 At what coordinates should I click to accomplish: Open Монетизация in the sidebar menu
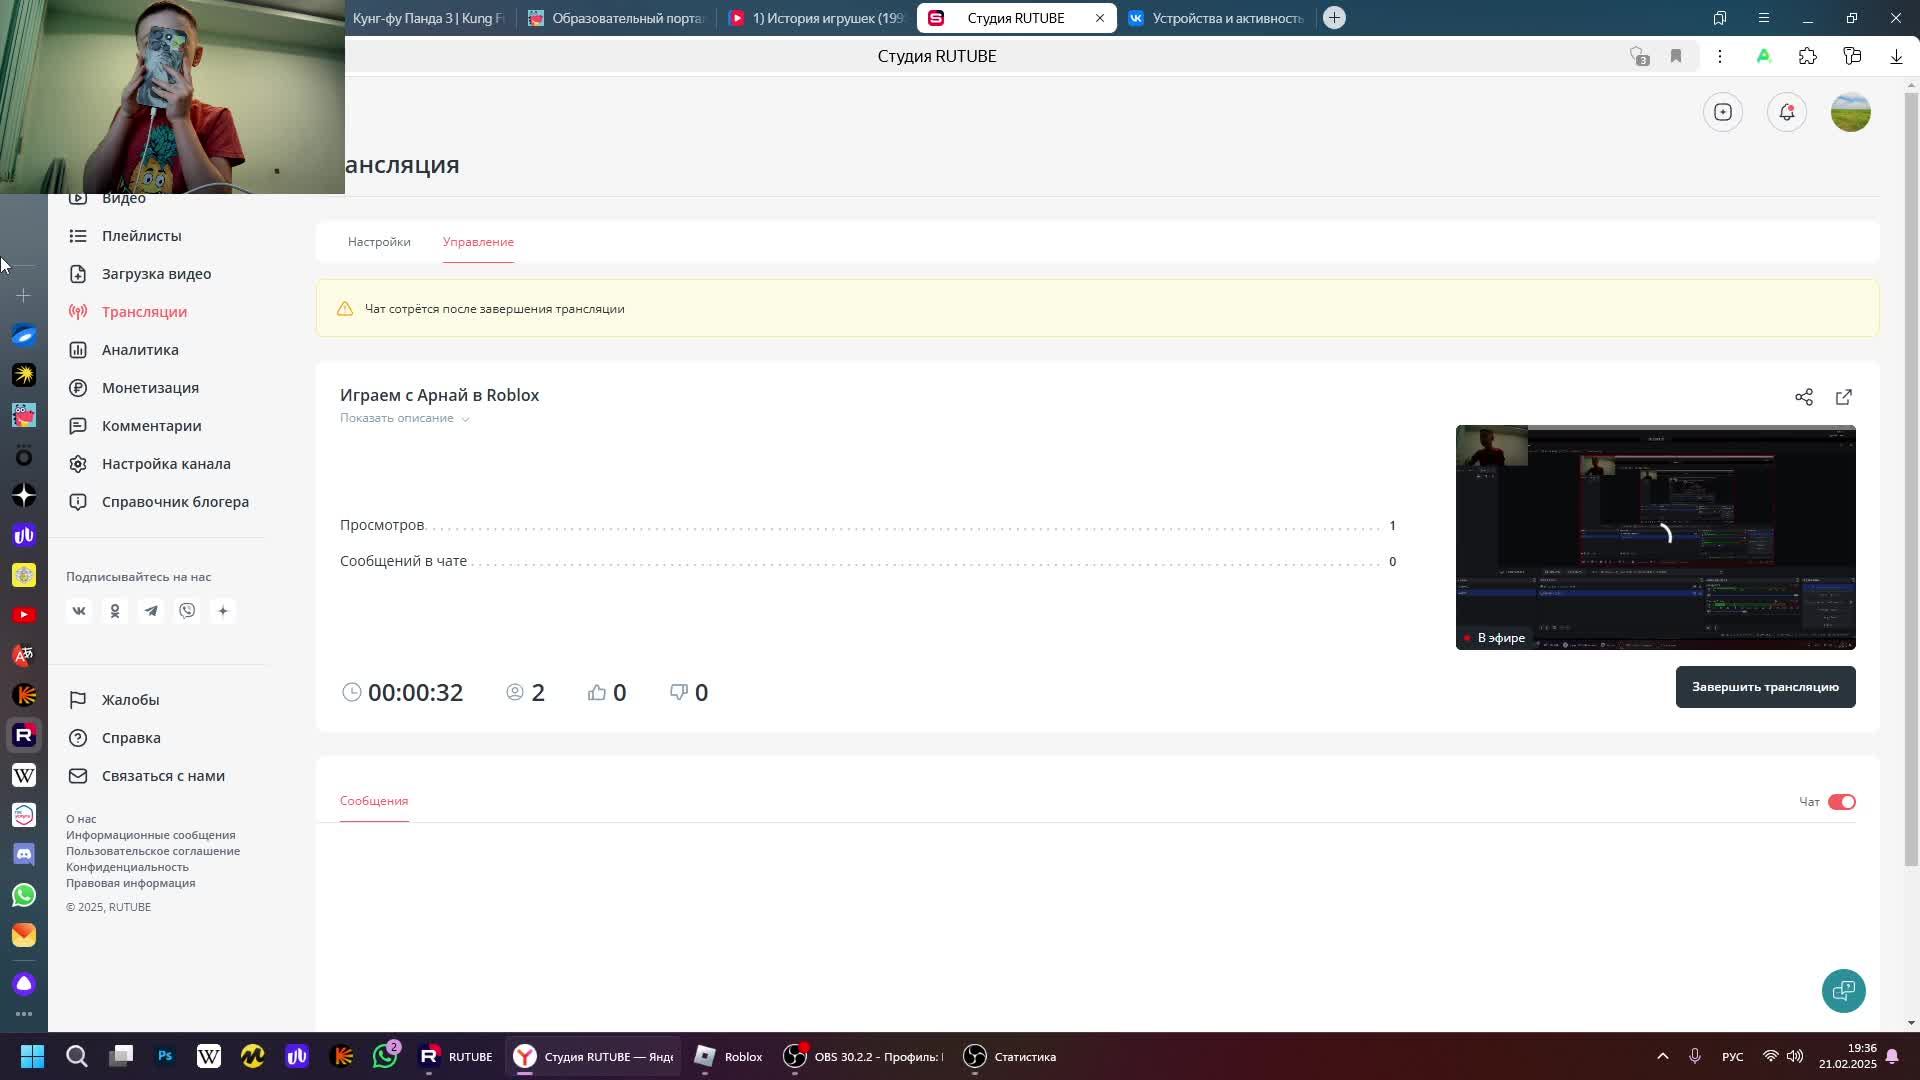click(x=150, y=388)
